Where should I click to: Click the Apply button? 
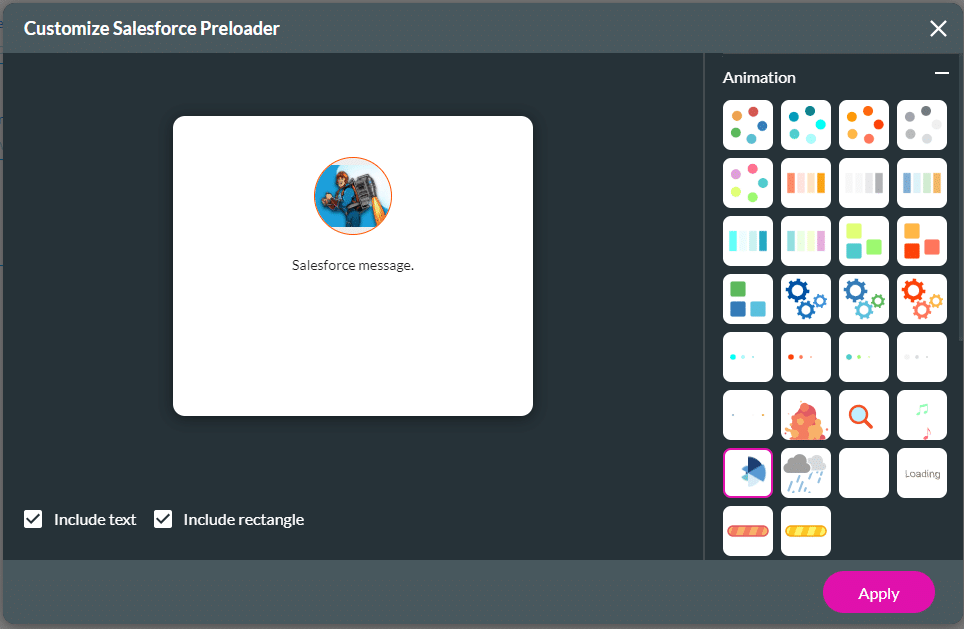click(x=878, y=593)
